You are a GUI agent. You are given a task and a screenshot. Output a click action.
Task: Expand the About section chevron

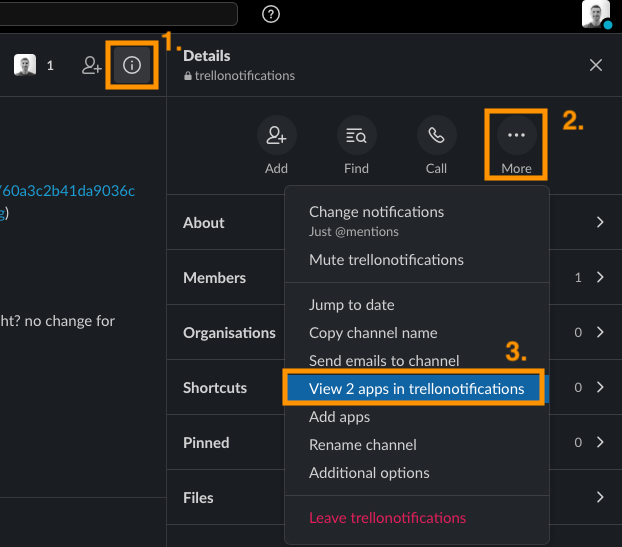600,222
